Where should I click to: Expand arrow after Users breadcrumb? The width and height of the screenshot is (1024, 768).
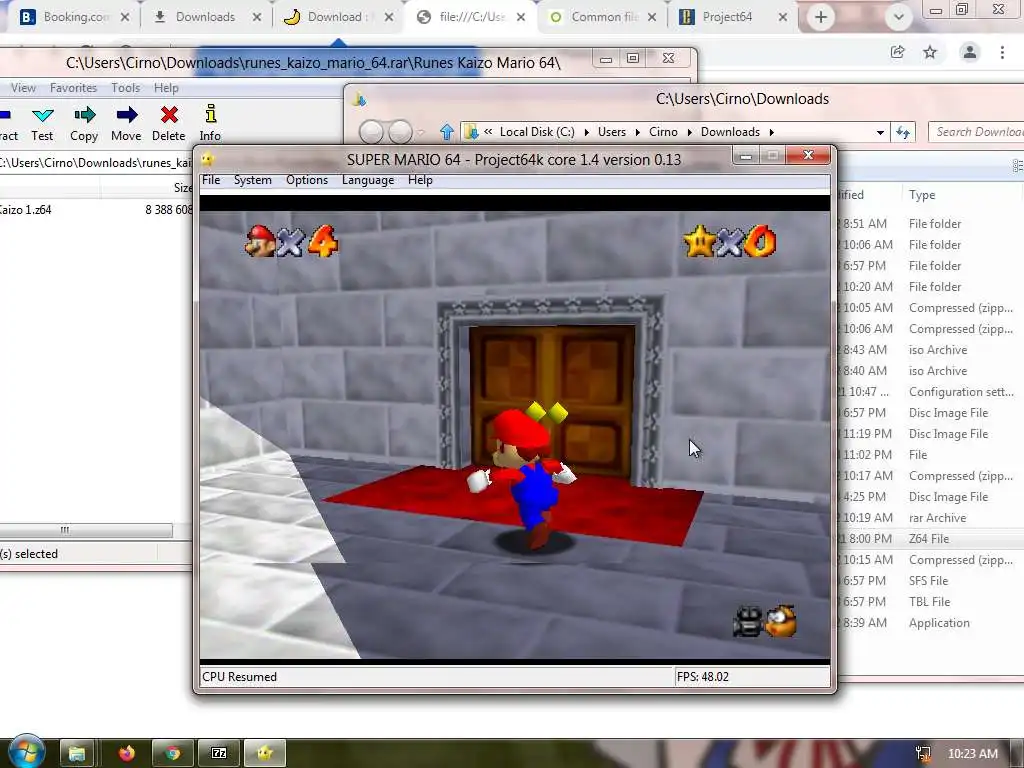point(637,133)
